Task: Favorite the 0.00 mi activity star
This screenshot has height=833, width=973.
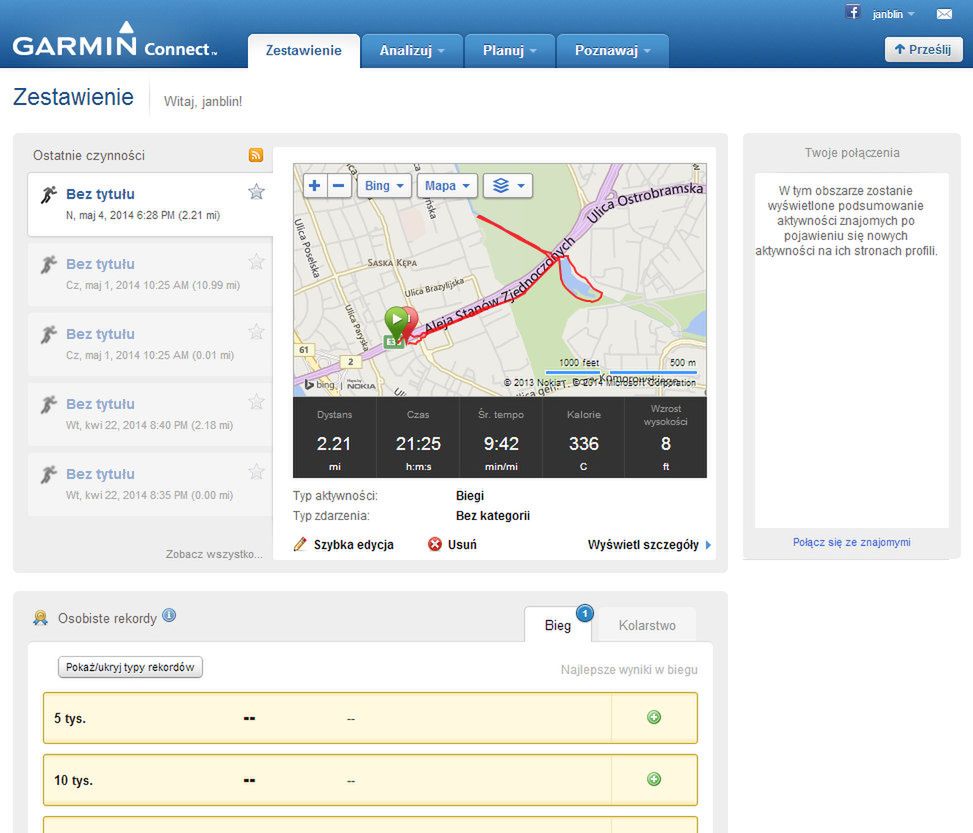Action: point(256,472)
